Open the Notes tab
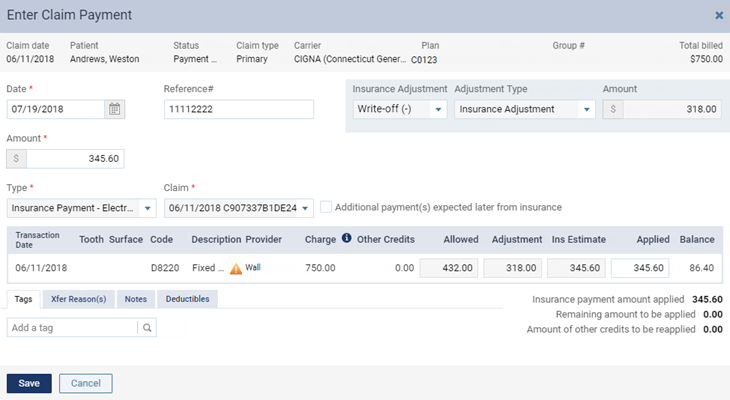The image size is (730, 400). click(135, 299)
